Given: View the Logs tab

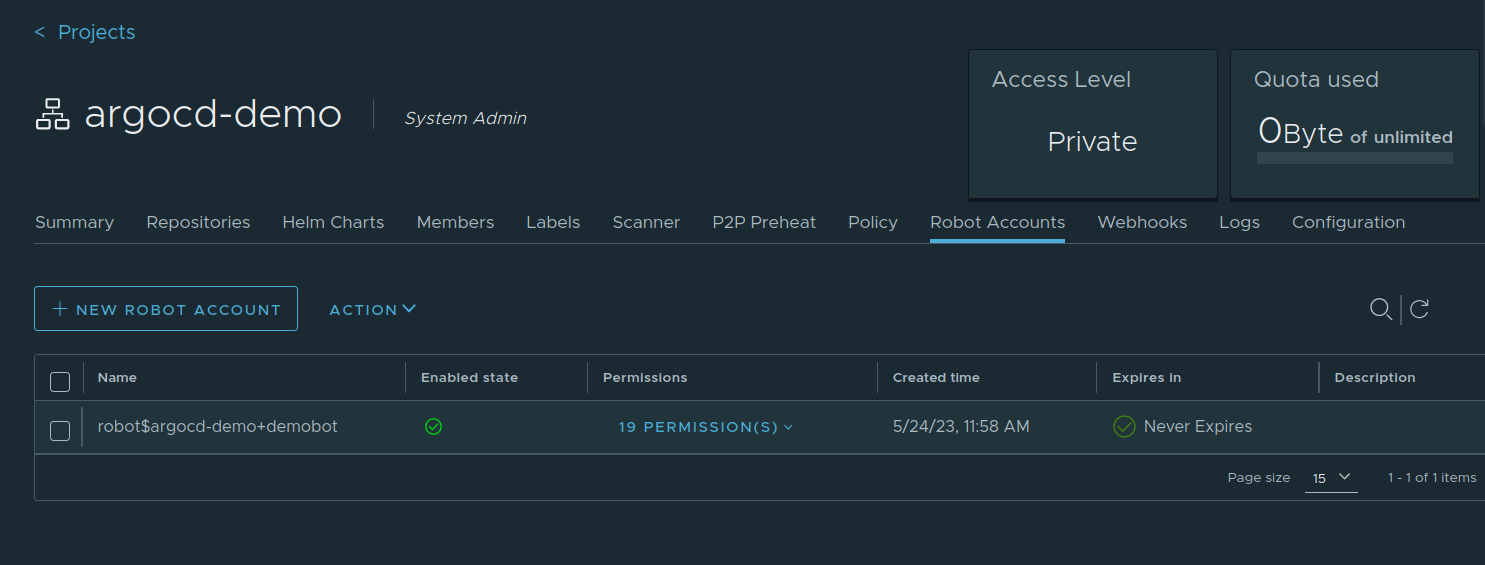Looking at the screenshot, I should 1239,222.
